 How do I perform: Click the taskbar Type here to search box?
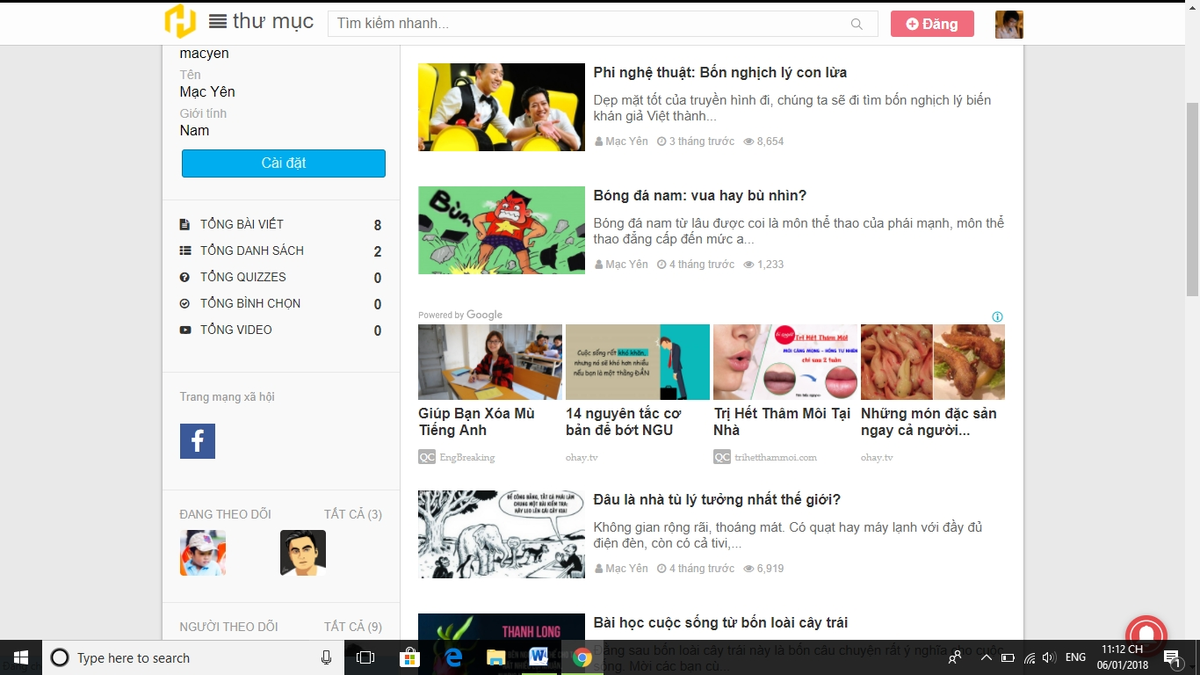pyautogui.click(x=193, y=657)
